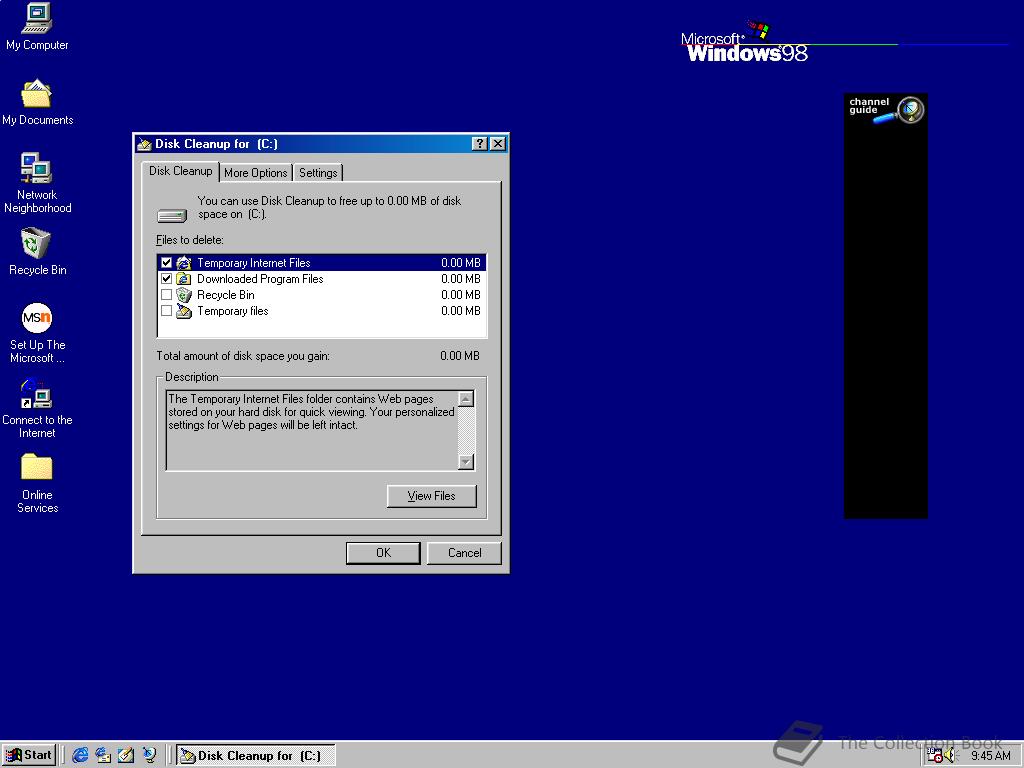Image resolution: width=1024 pixels, height=768 pixels.
Task: Select the Recycle Bin desktop icon
Action: 36,244
